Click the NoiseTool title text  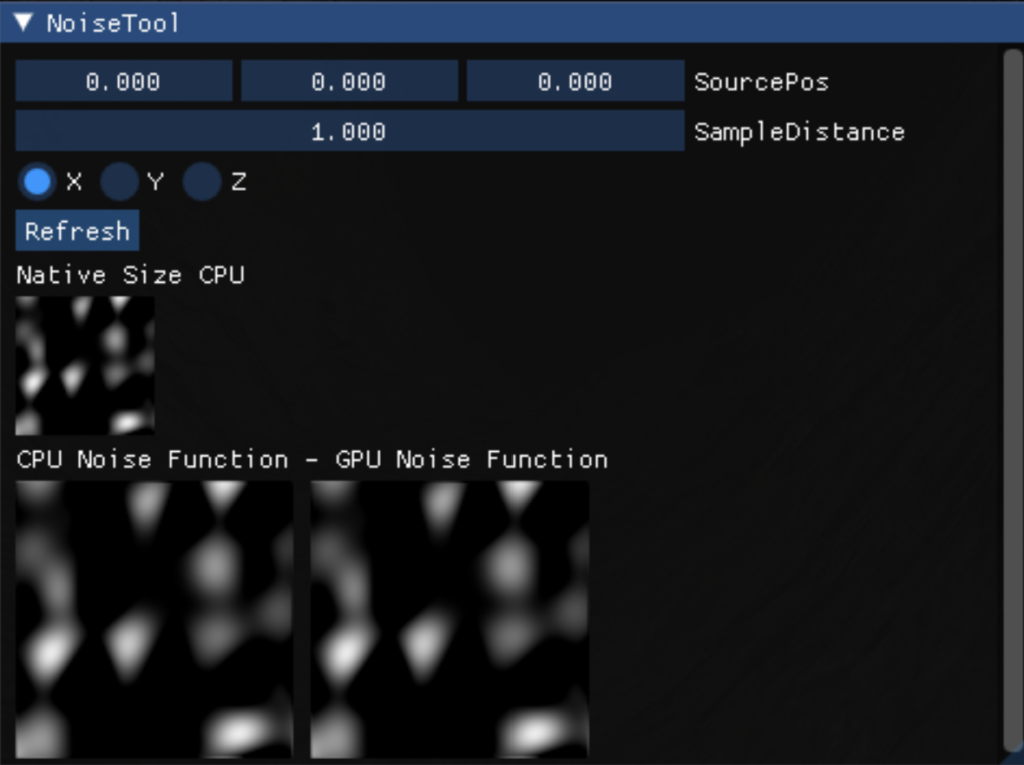(x=112, y=23)
